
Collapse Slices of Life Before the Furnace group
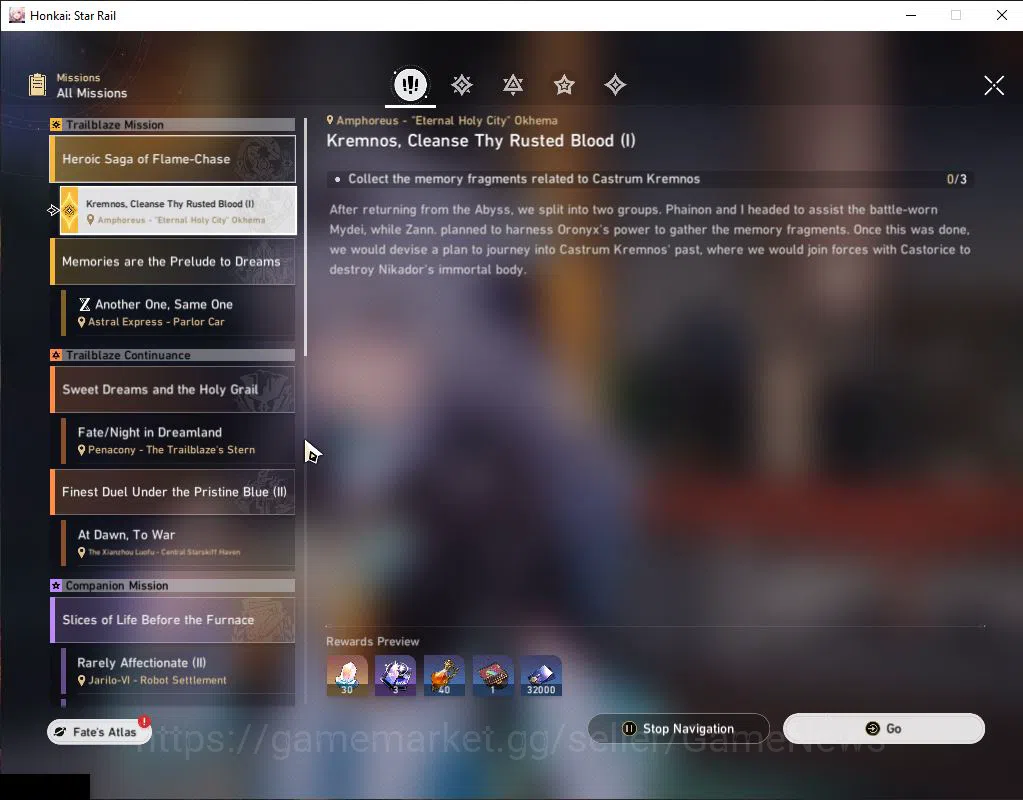(173, 619)
